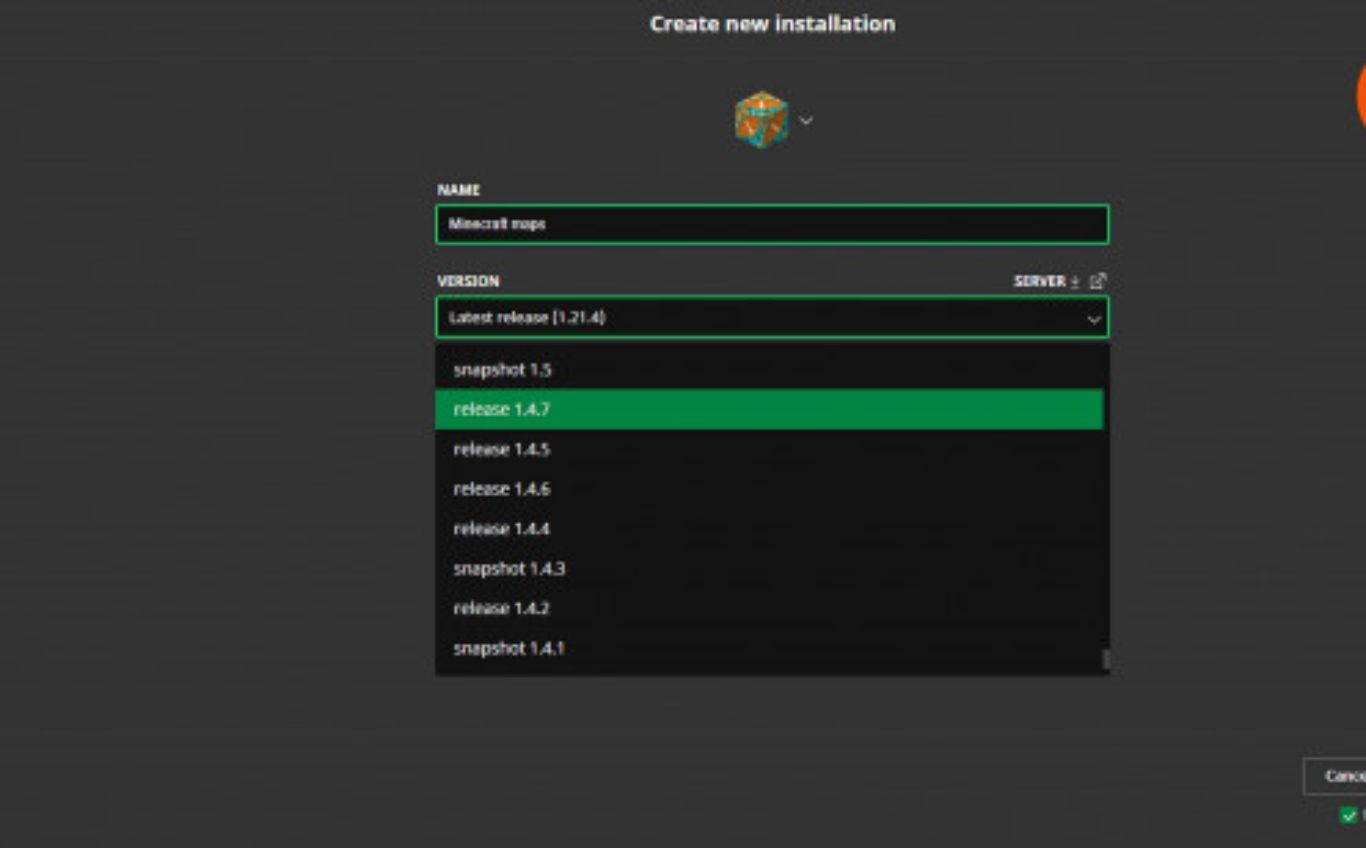The height and width of the screenshot is (848, 1366).
Task: Click the installation block icon
Action: (x=761, y=120)
